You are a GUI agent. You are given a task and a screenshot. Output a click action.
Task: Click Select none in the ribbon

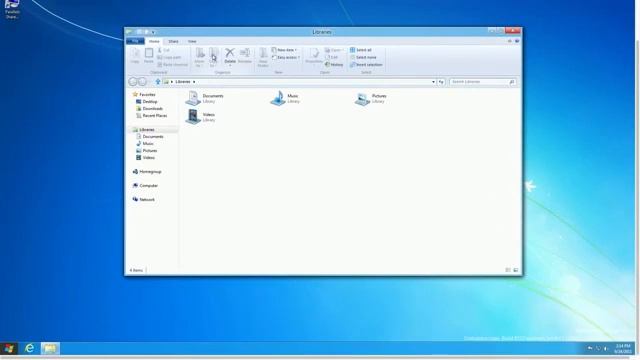tap(363, 58)
